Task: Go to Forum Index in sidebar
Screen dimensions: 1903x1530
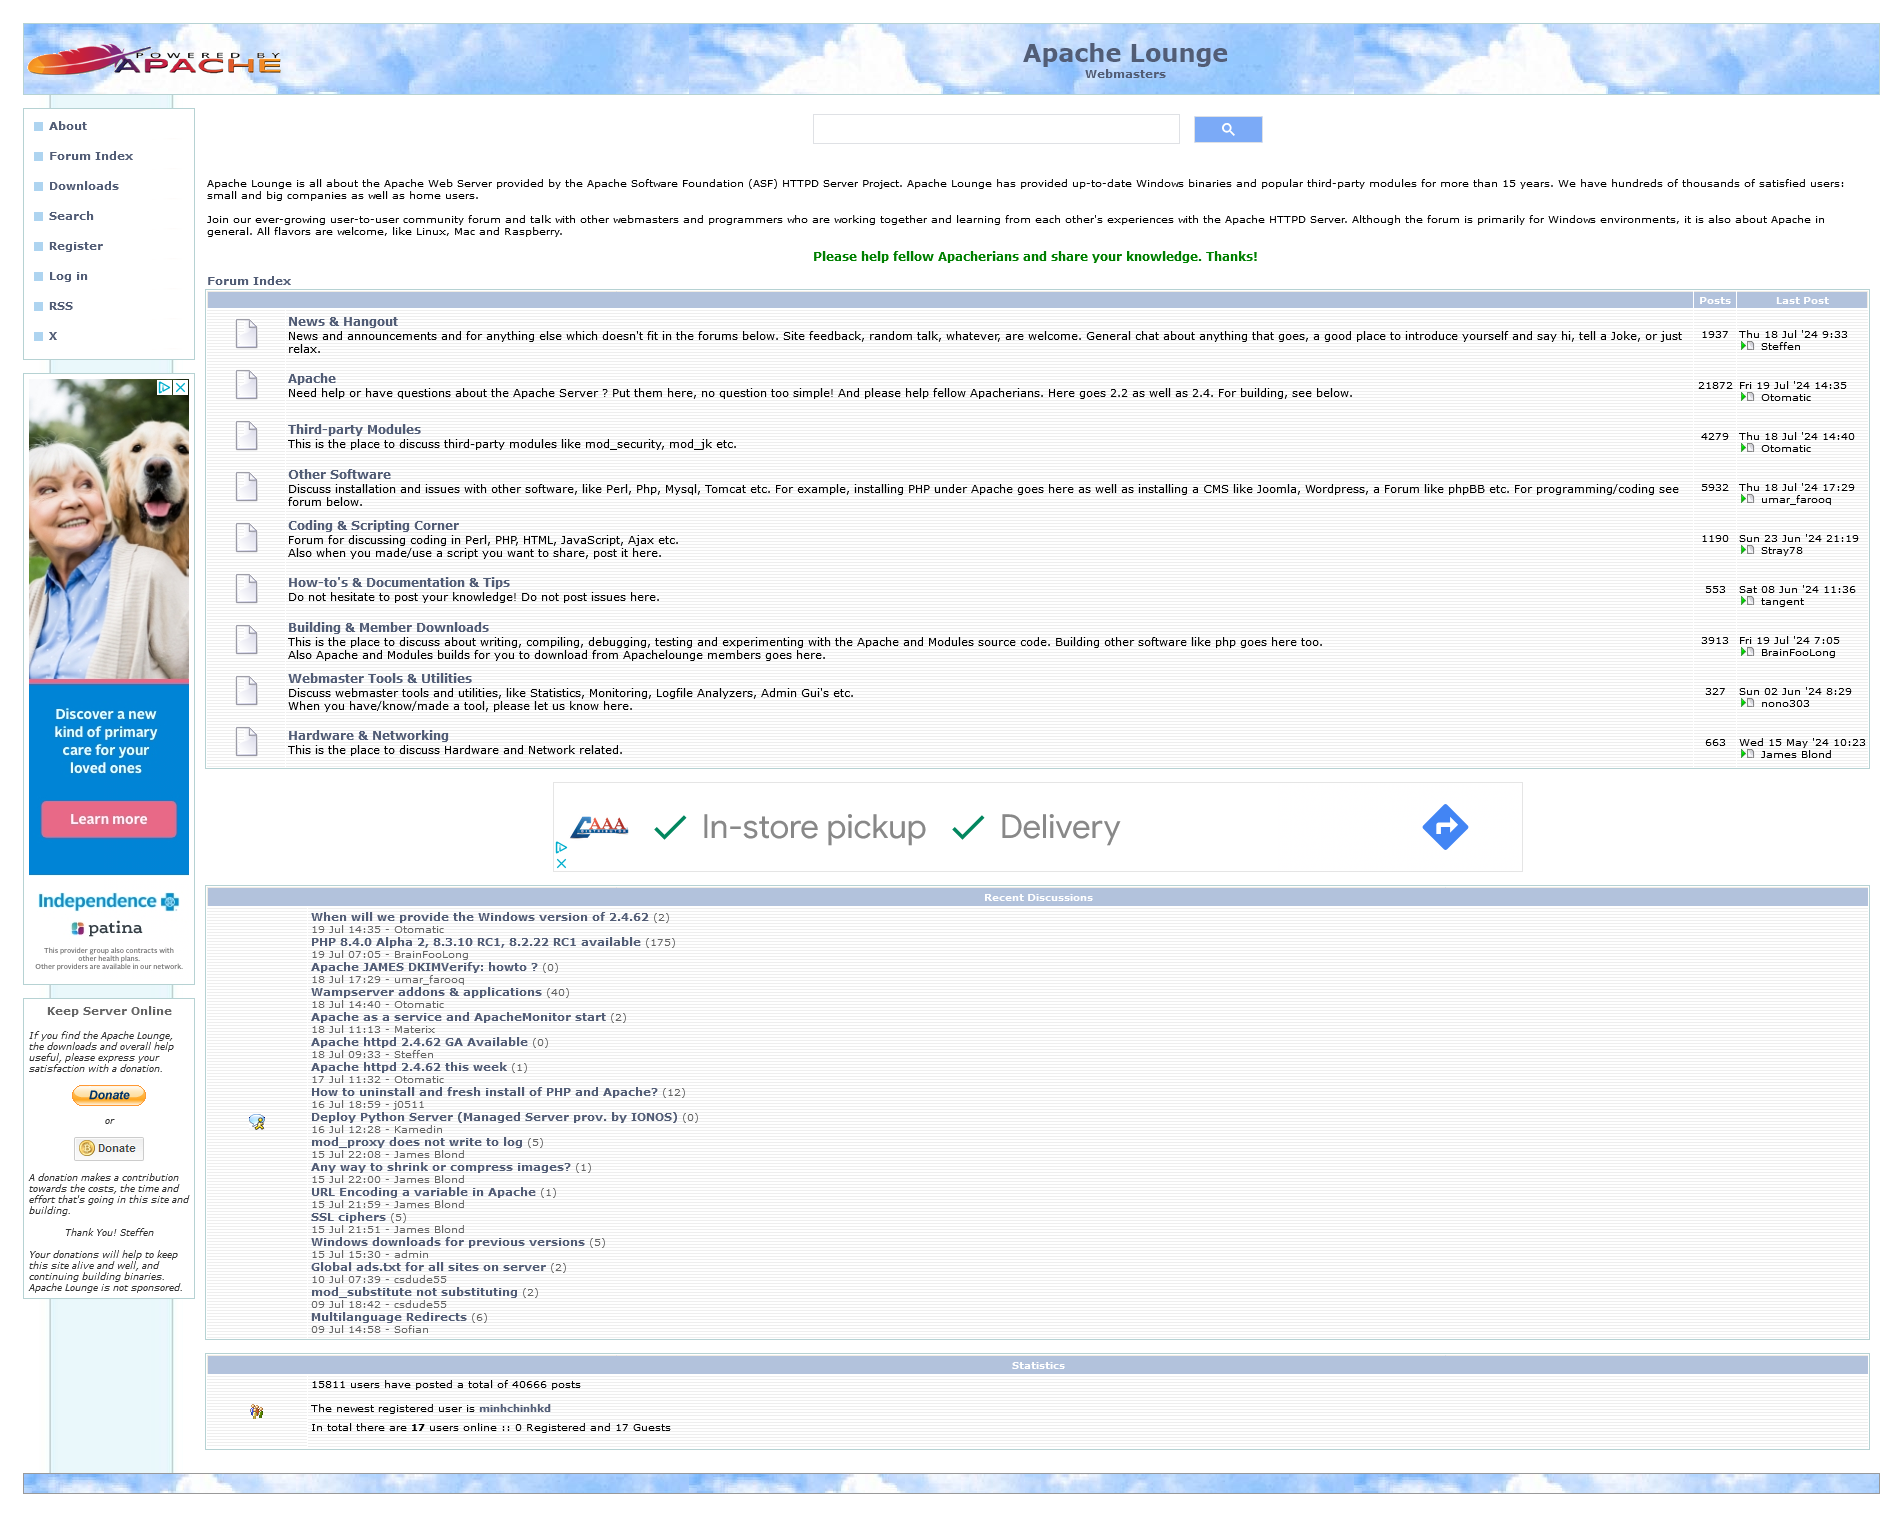Action: click(91, 156)
